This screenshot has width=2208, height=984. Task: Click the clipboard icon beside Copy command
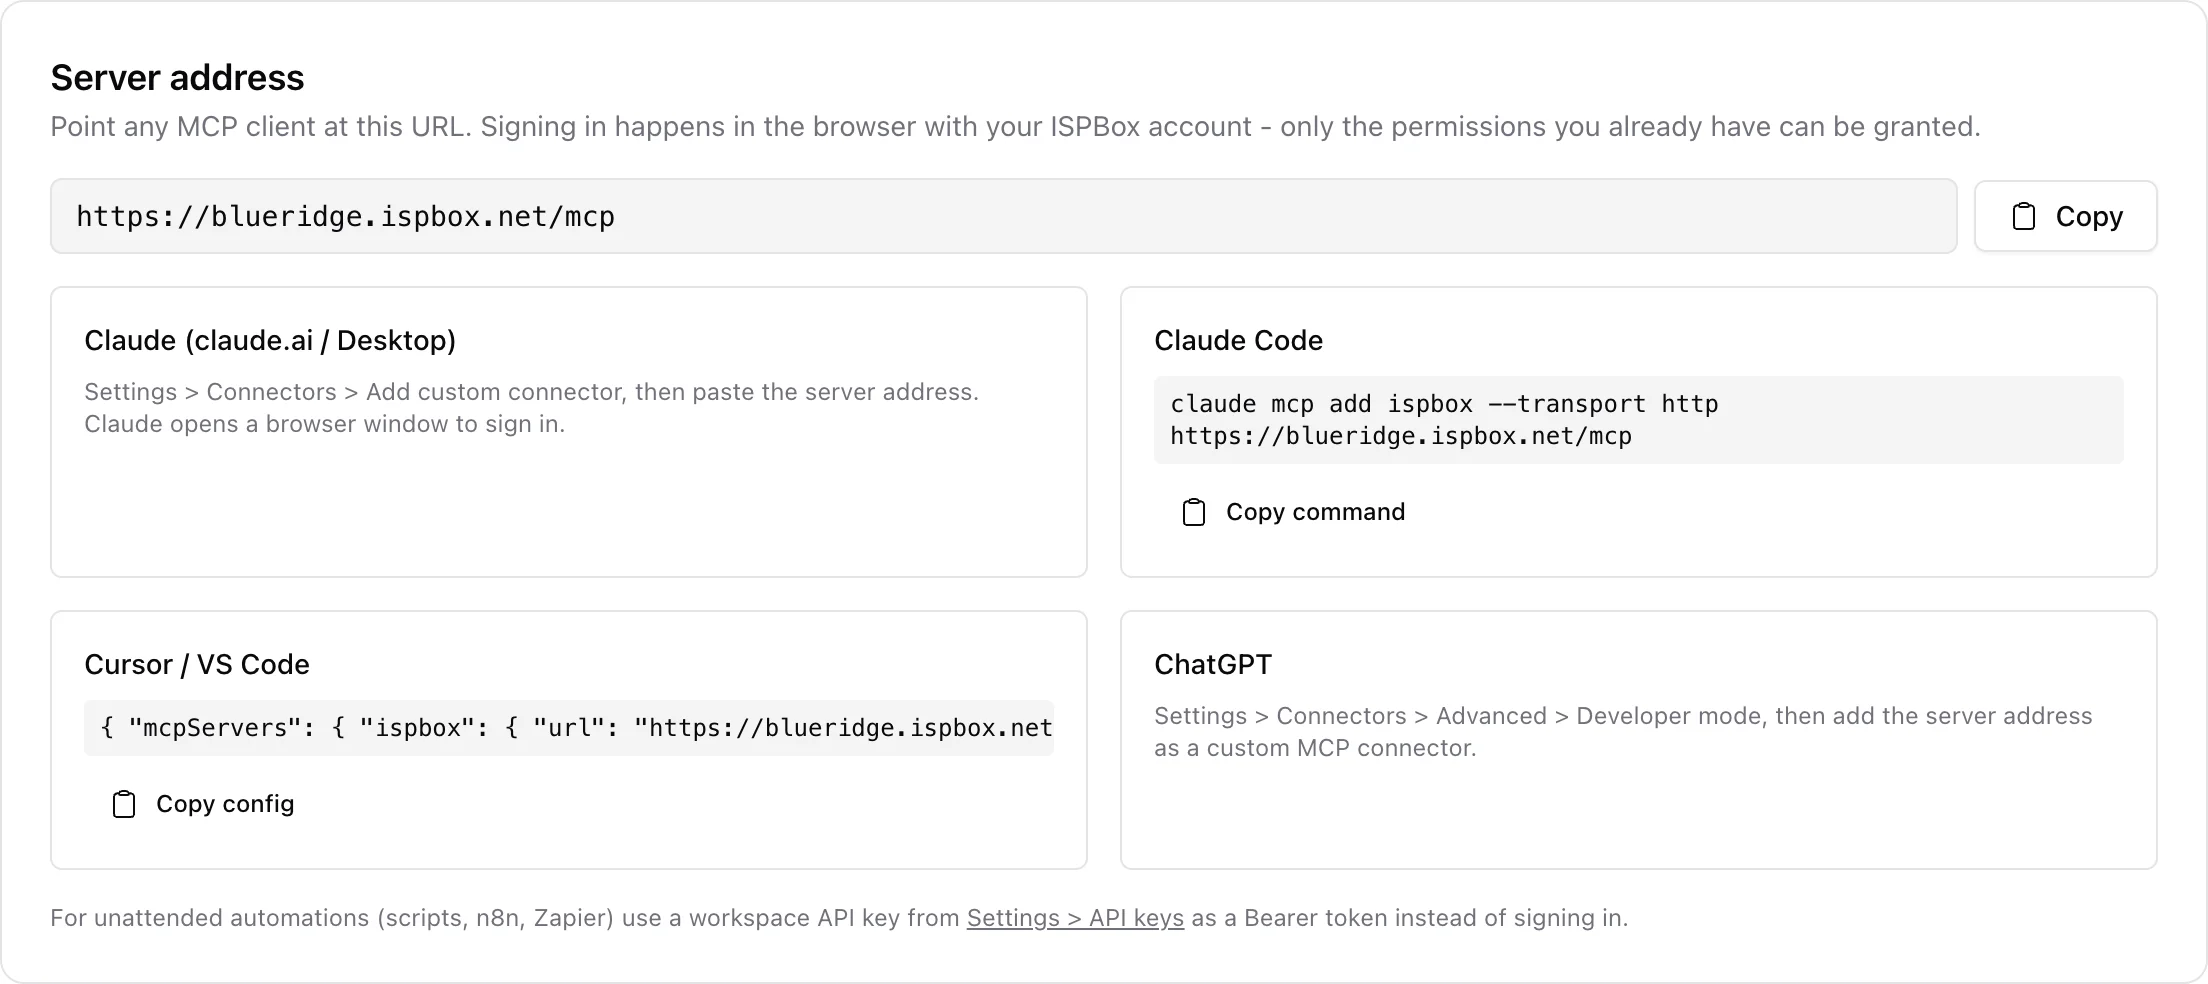1194,512
